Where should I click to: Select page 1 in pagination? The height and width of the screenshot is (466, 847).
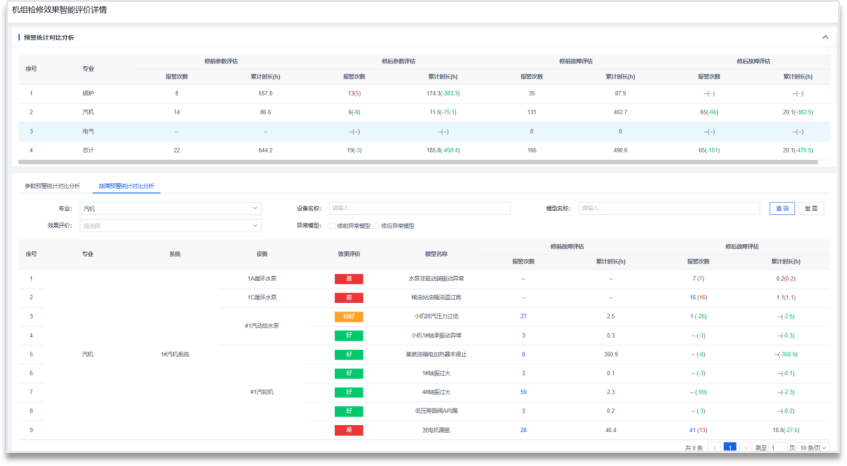(x=730, y=448)
